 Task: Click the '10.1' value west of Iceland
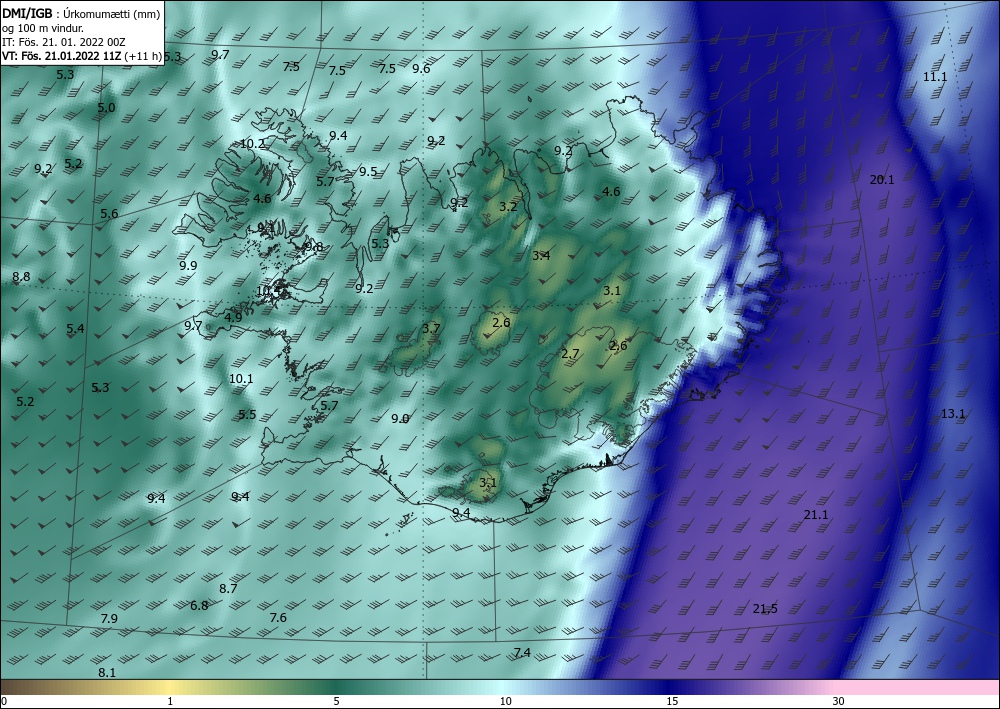(x=241, y=379)
